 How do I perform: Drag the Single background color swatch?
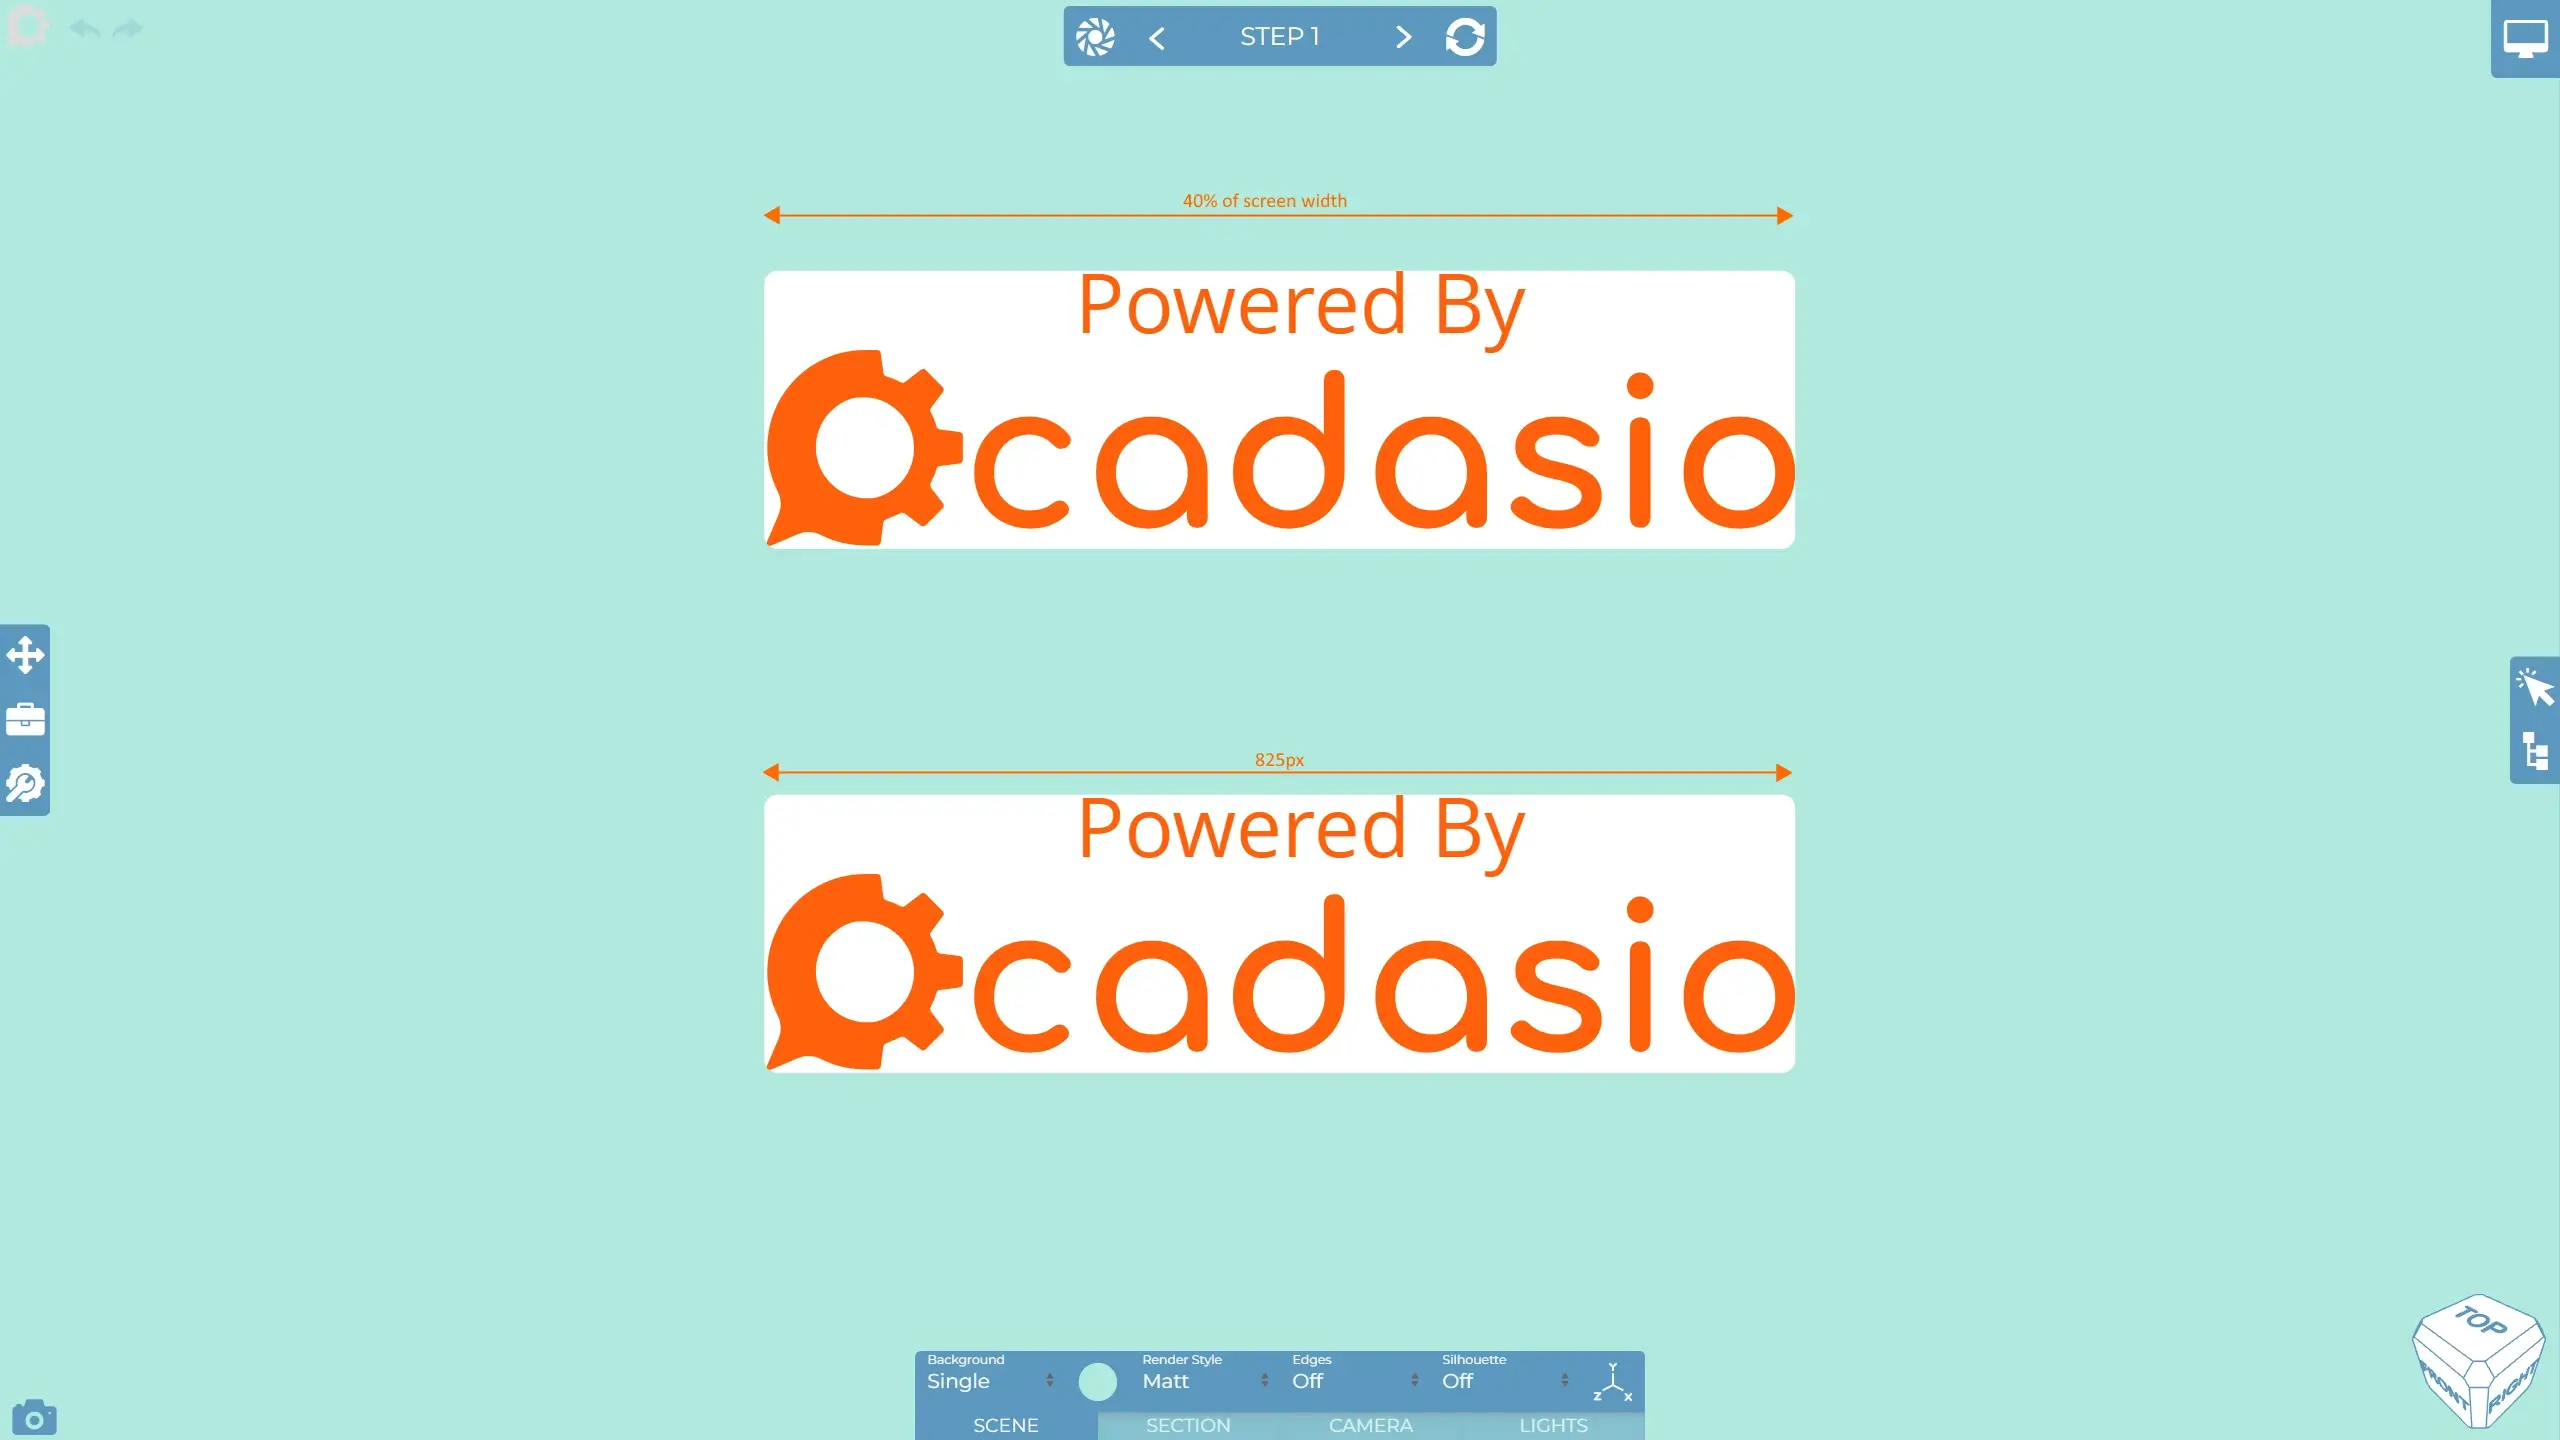tap(1095, 1380)
